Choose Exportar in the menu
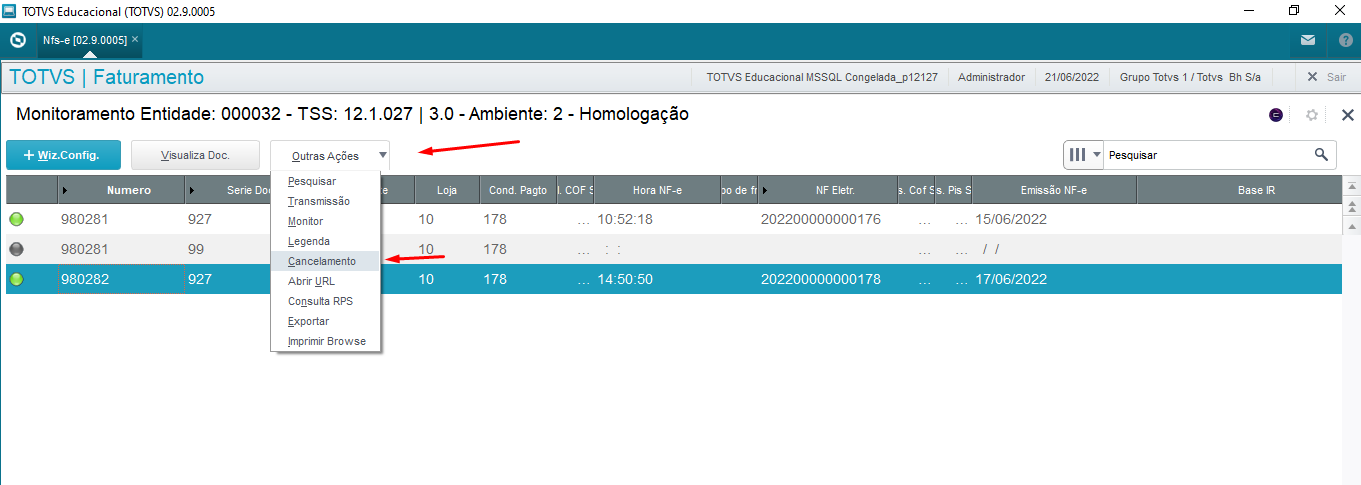 click(x=325, y=321)
